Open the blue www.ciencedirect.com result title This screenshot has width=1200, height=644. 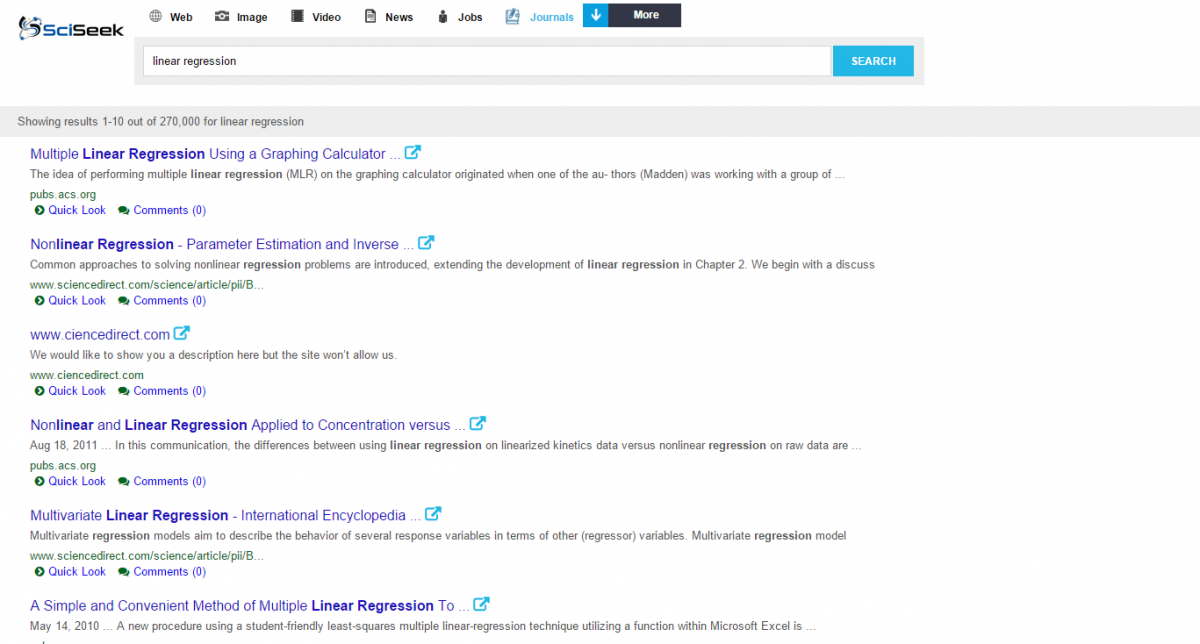coord(100,334)
